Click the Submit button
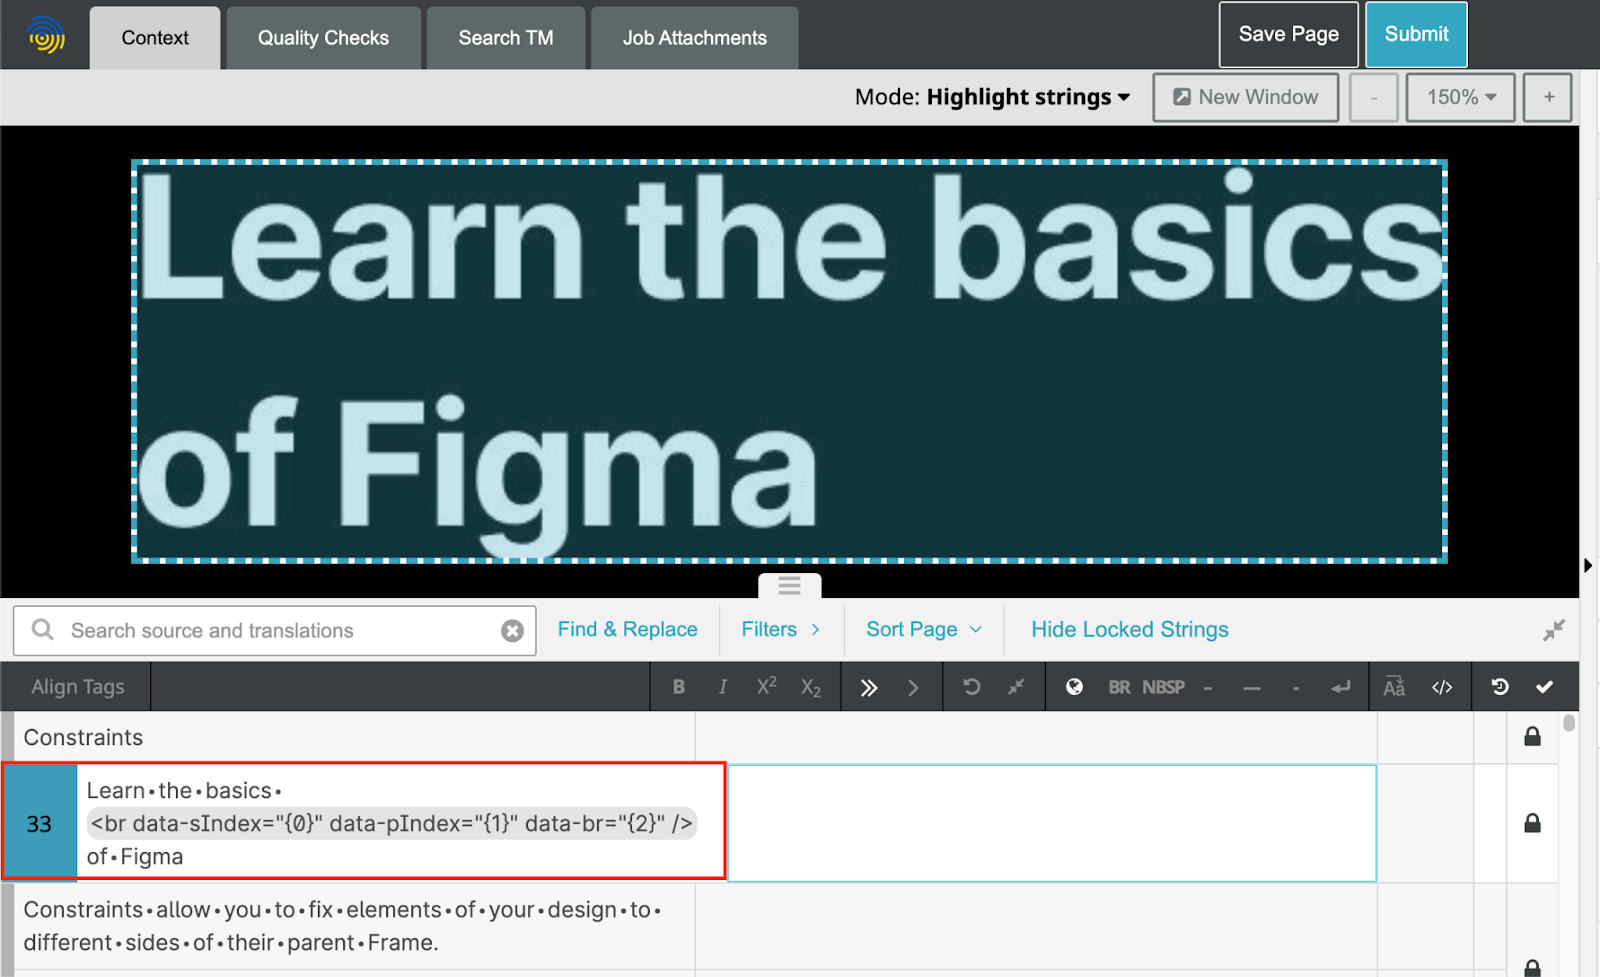 (x=1415, y=34)
